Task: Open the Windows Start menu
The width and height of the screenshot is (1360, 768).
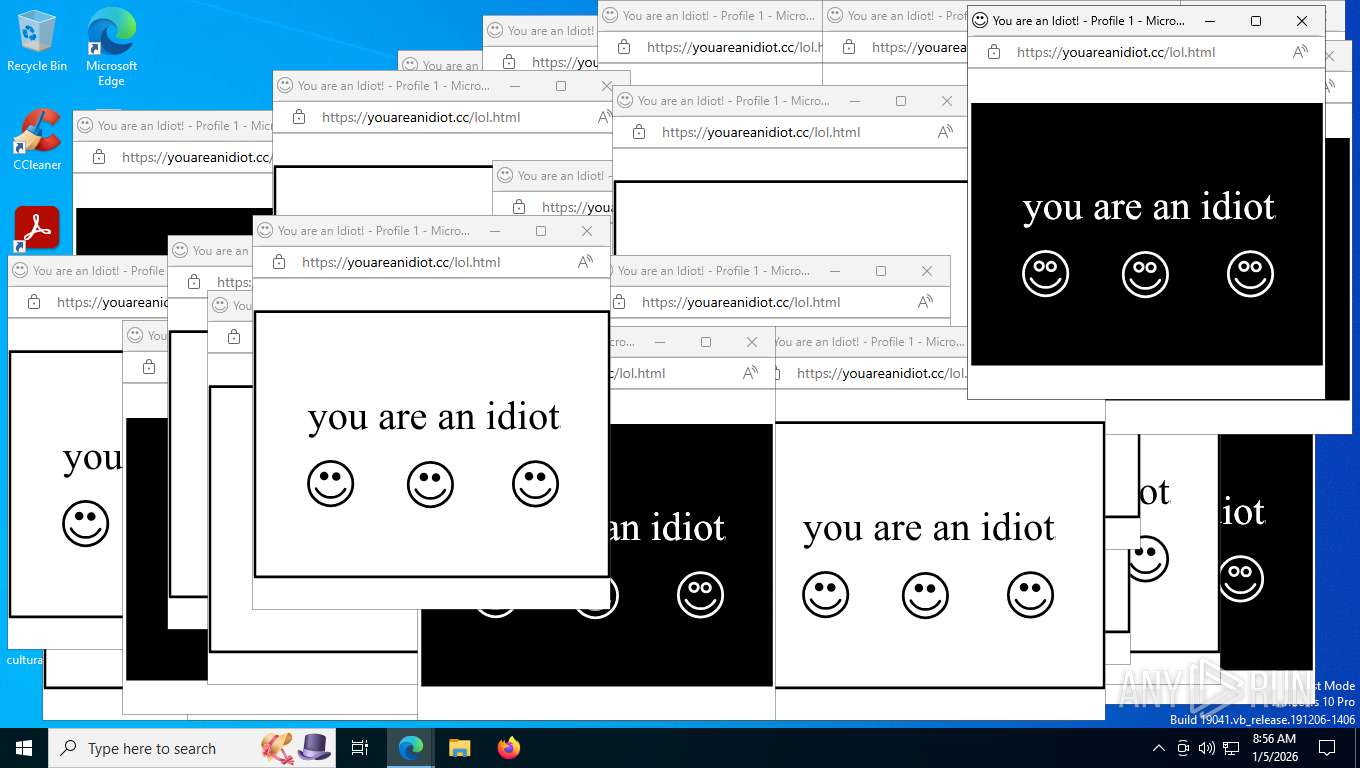Action: [x=24, y=748]
